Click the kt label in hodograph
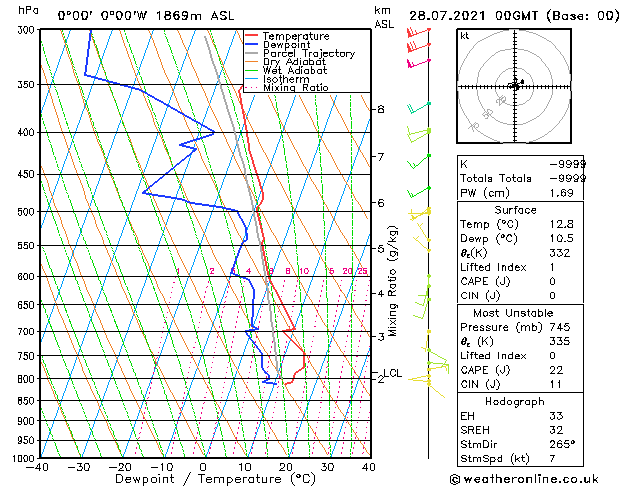Viewport: 629px width, 486px height. tap(465, 36)
